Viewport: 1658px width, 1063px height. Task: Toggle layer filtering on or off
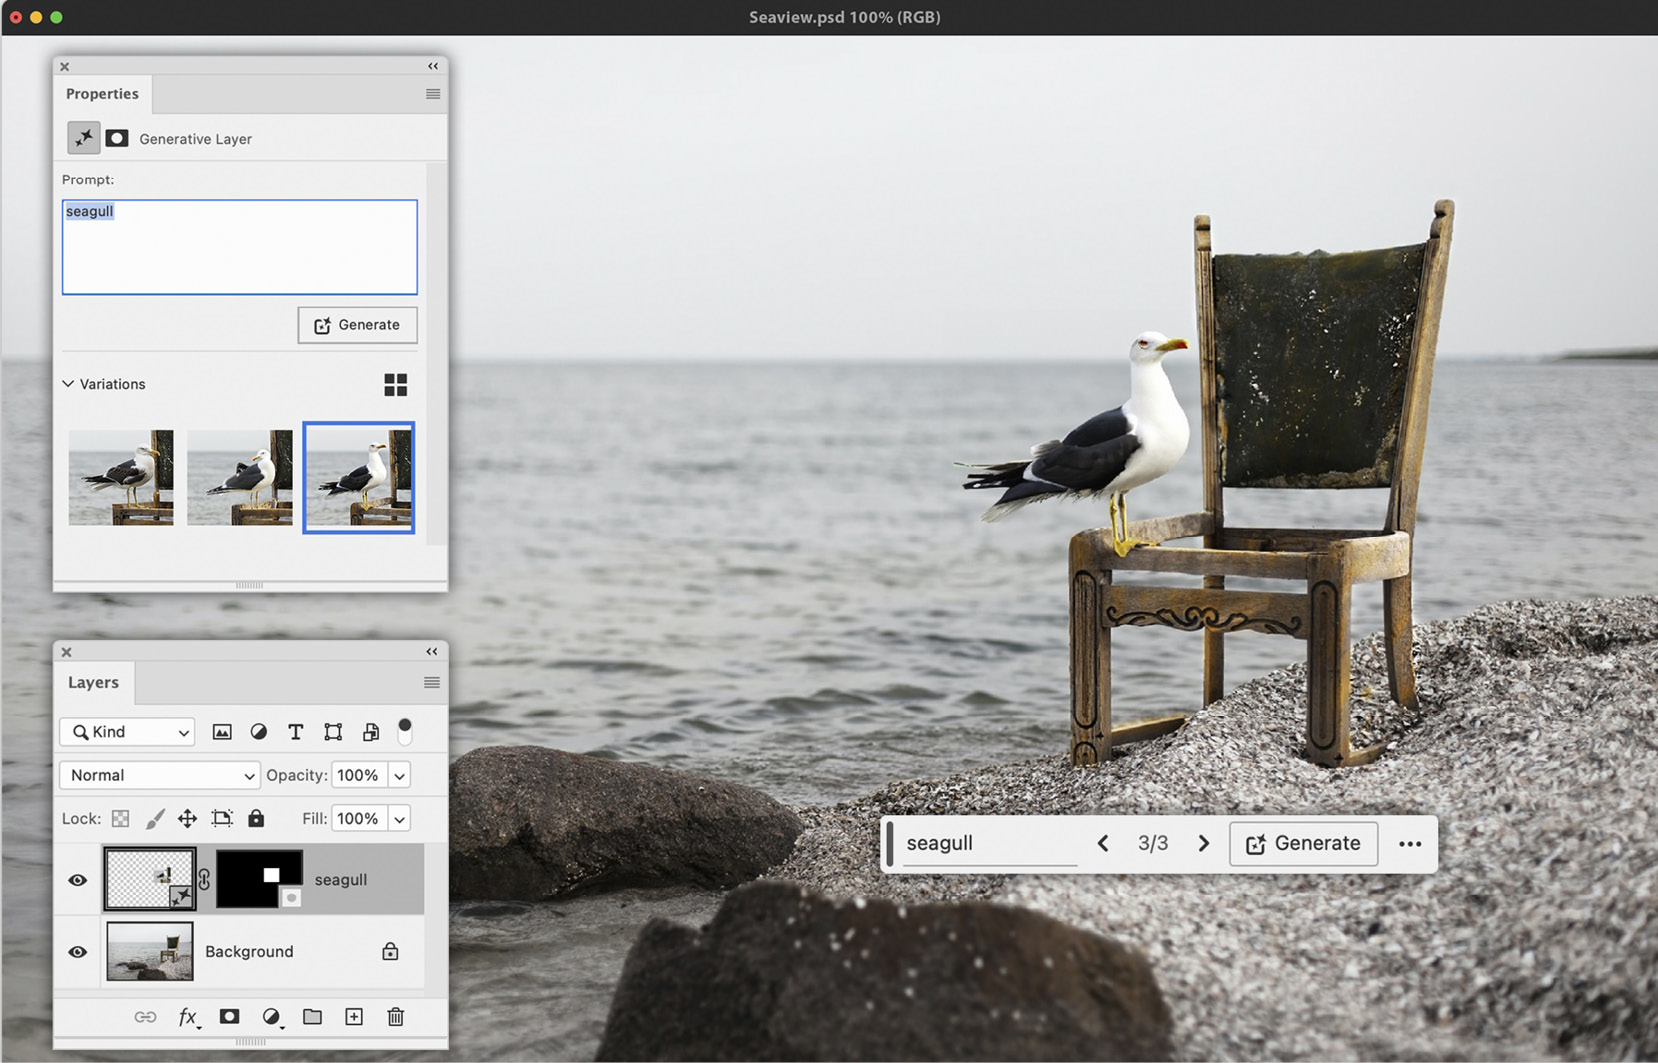405,731
